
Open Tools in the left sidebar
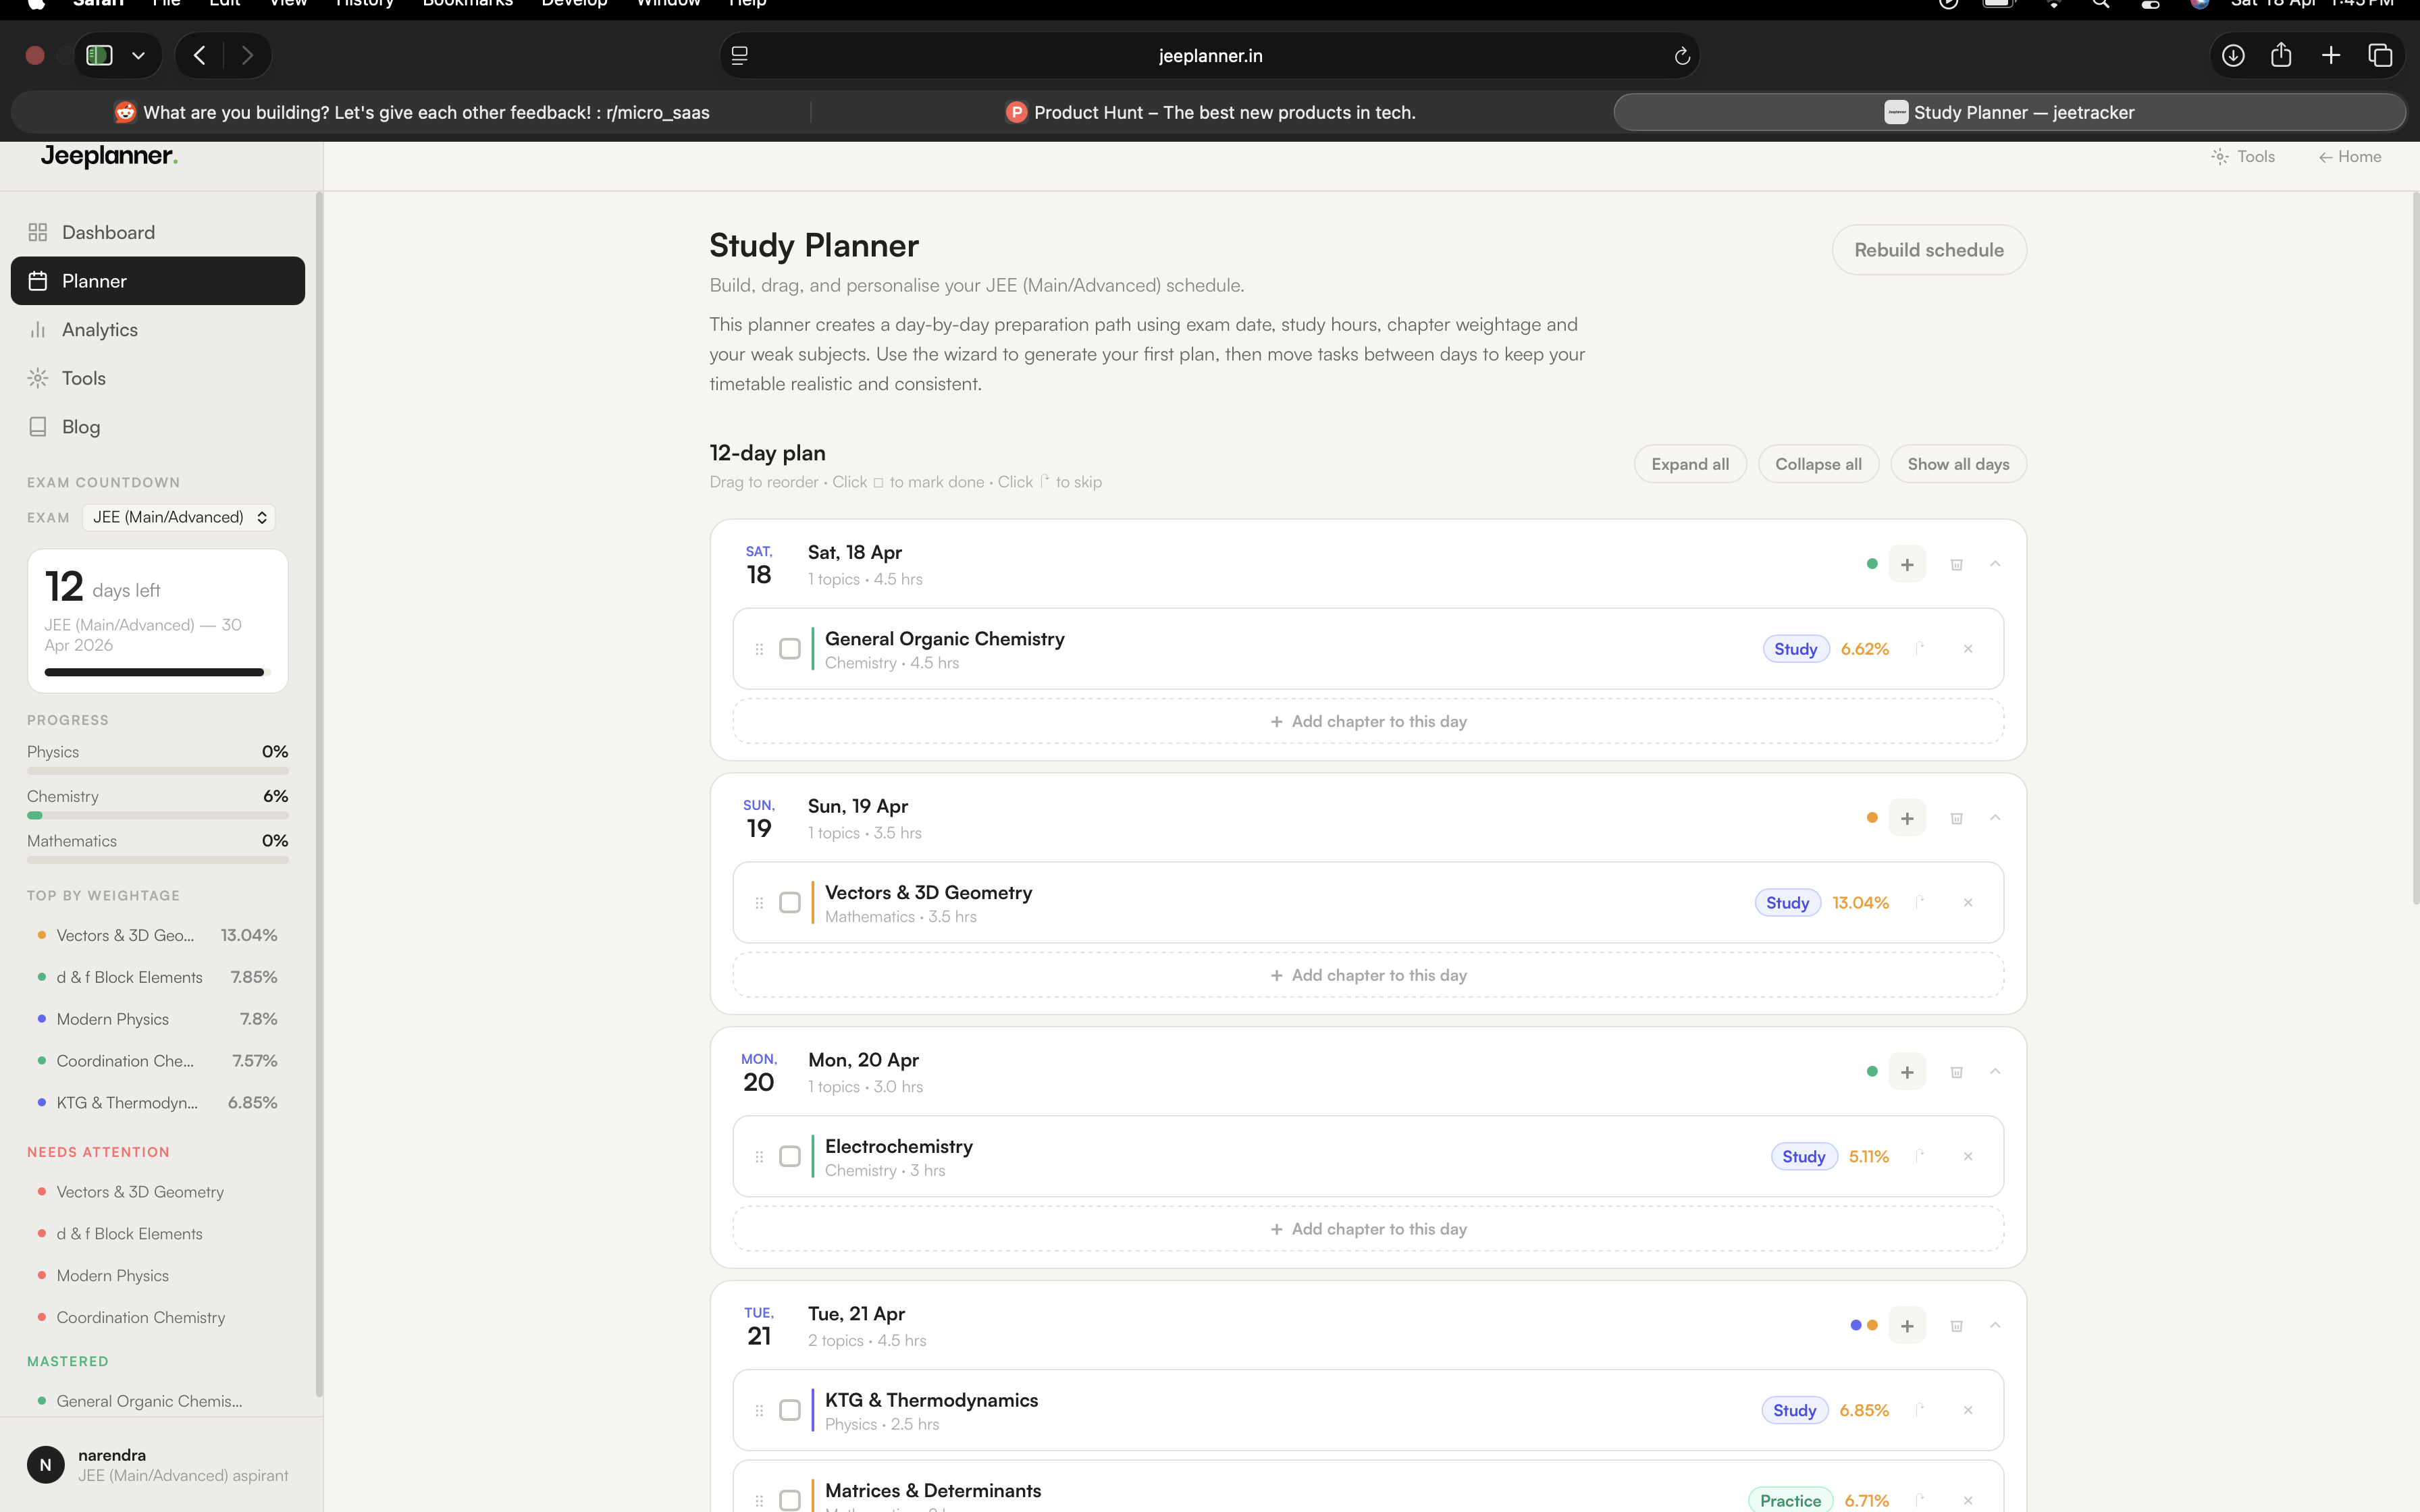157,378
